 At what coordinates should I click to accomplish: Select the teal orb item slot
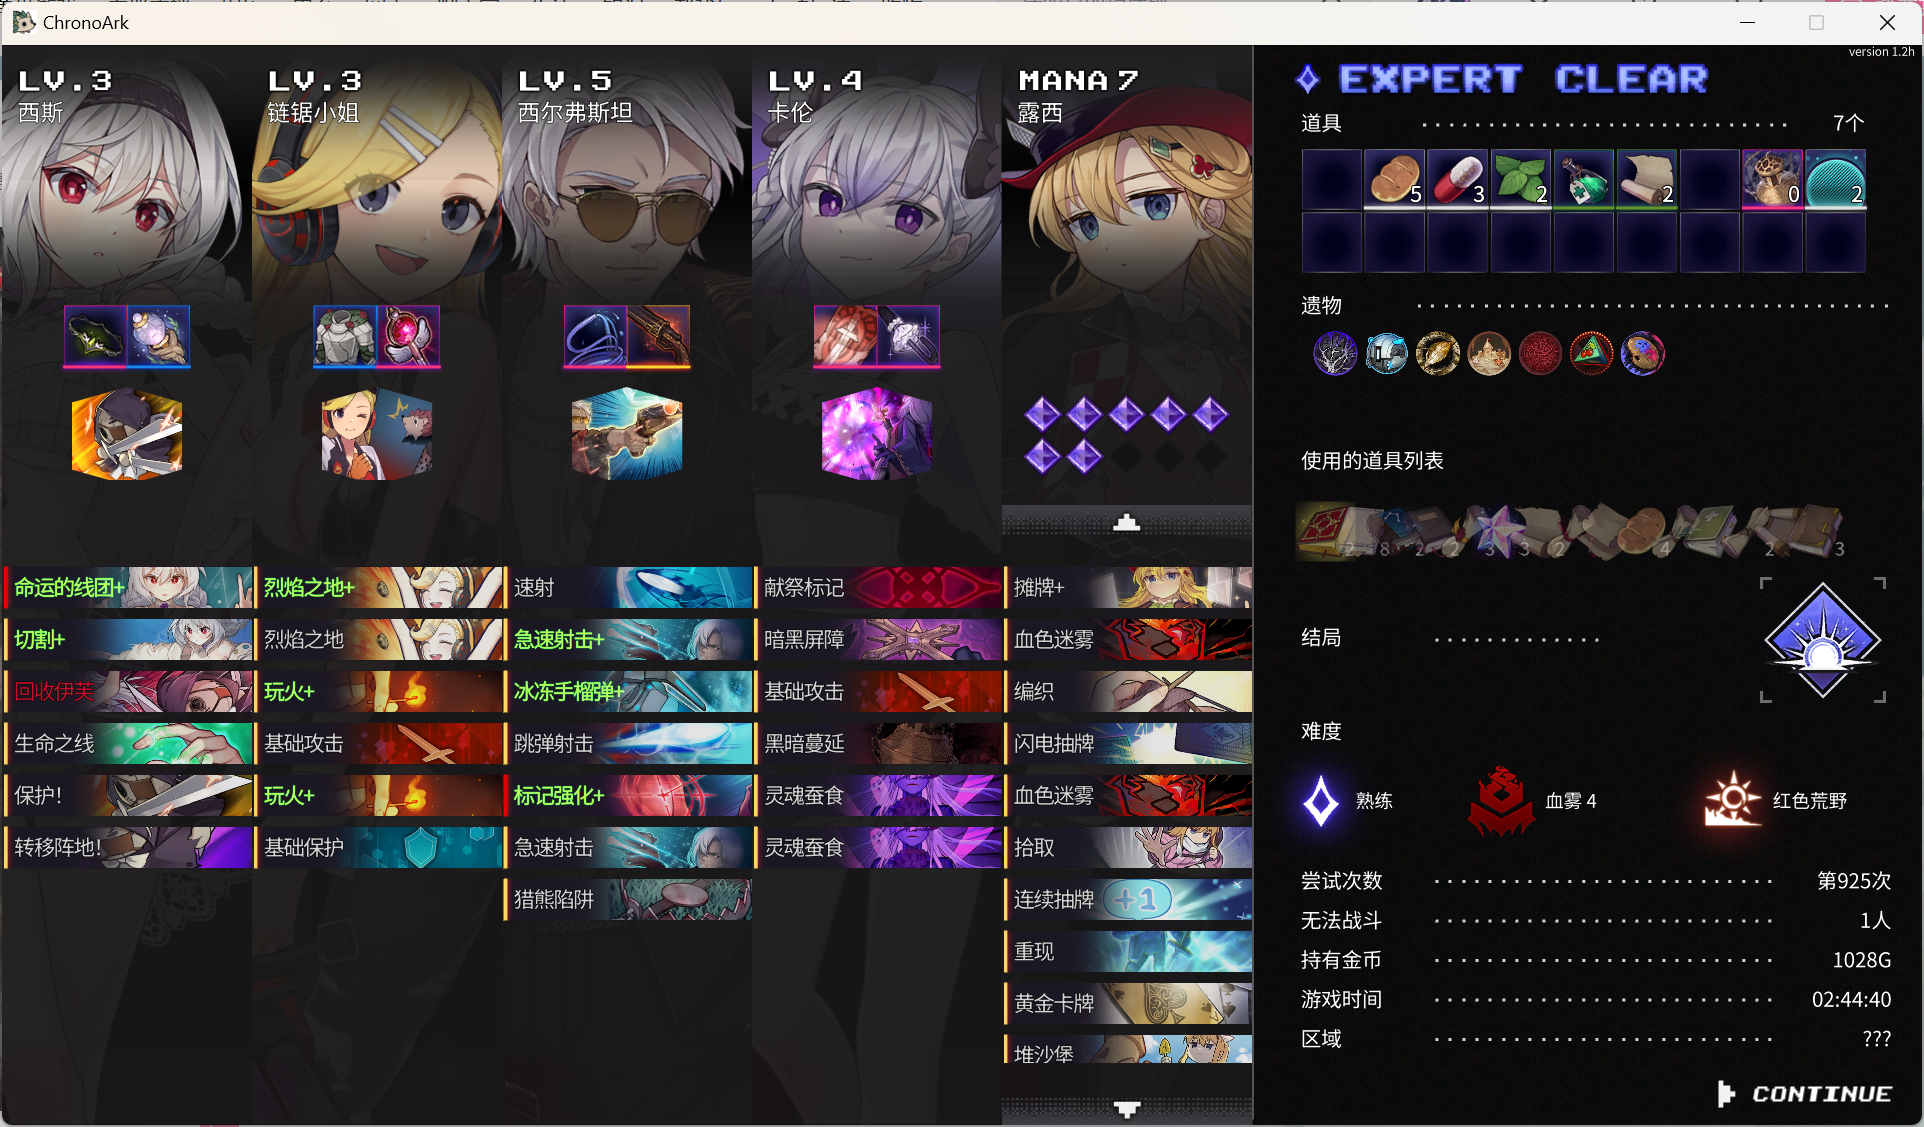[x=1835, y=179]
